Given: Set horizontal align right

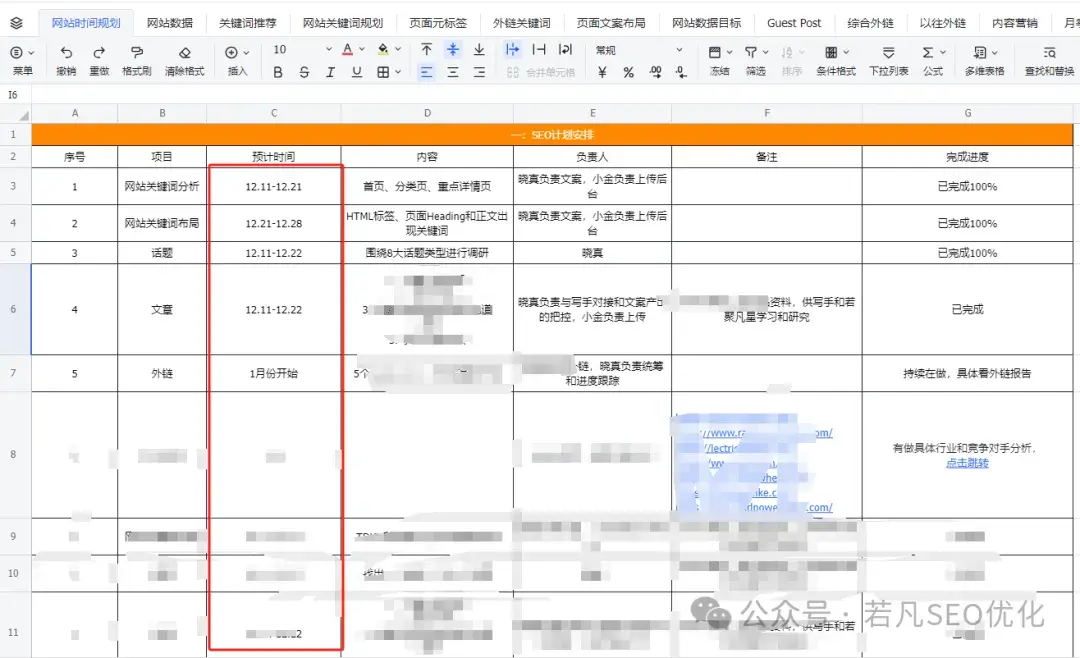Looking at the screenshot, I should pyautogui.click(x=479, y=72).
